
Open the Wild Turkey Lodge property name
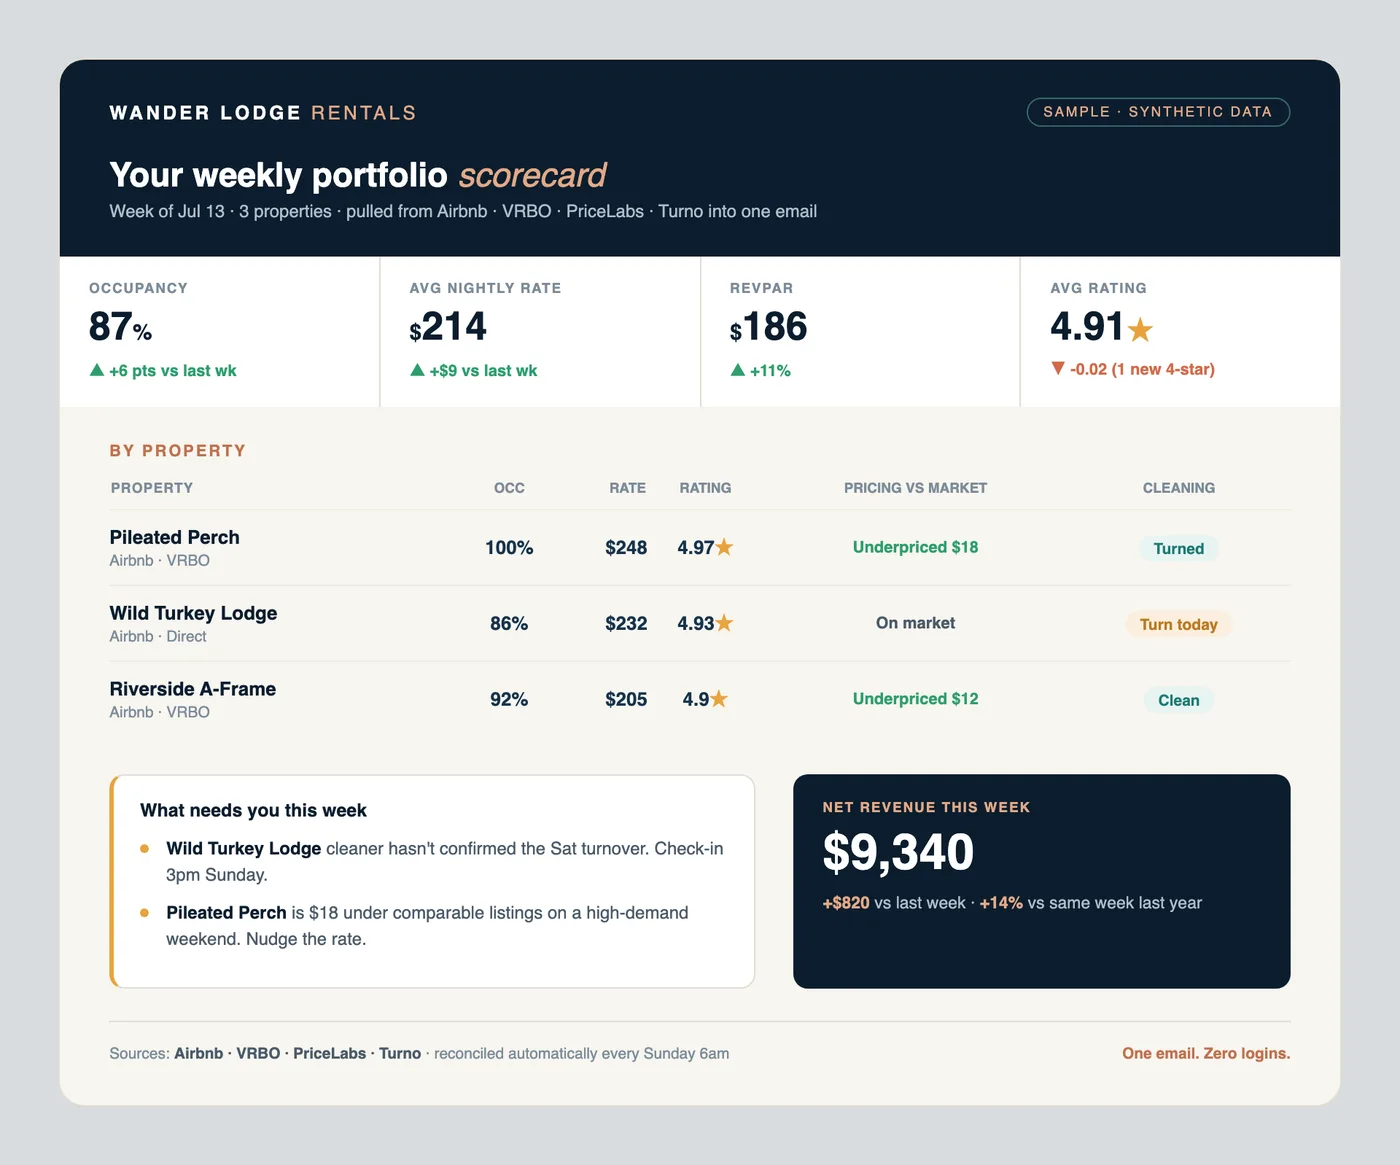tap(193, 613)
